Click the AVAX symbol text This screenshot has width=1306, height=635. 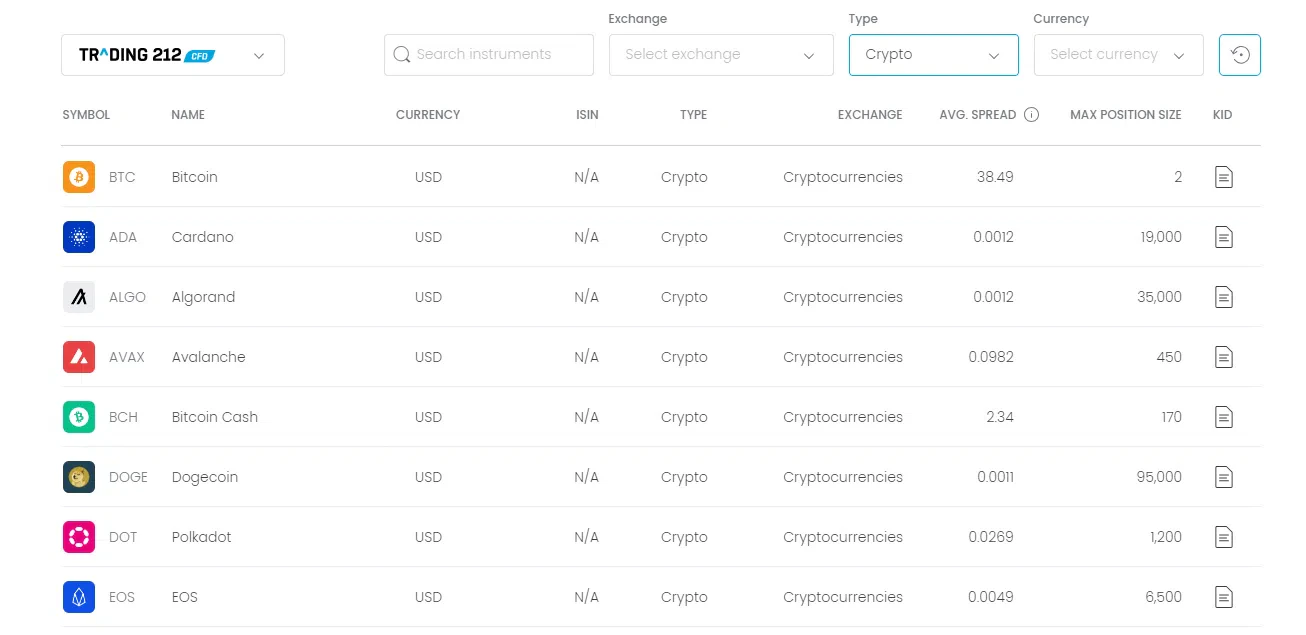pos(127,357)
